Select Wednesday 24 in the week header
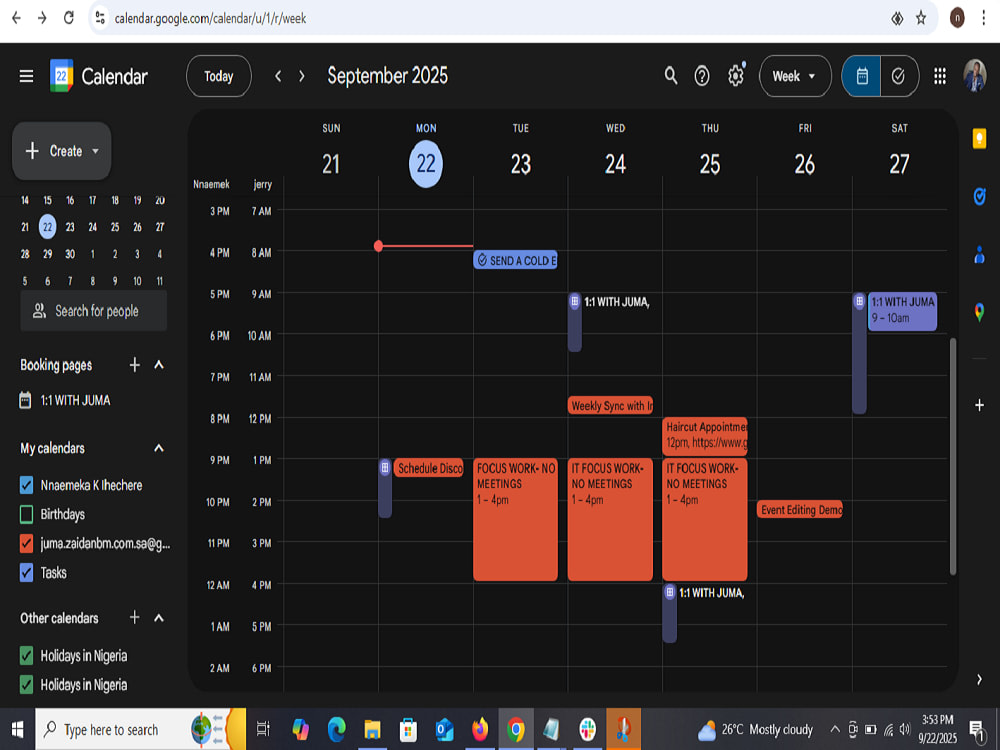Image resolution: width=1000 pixels, height=750 pixels. pos(615,164)
